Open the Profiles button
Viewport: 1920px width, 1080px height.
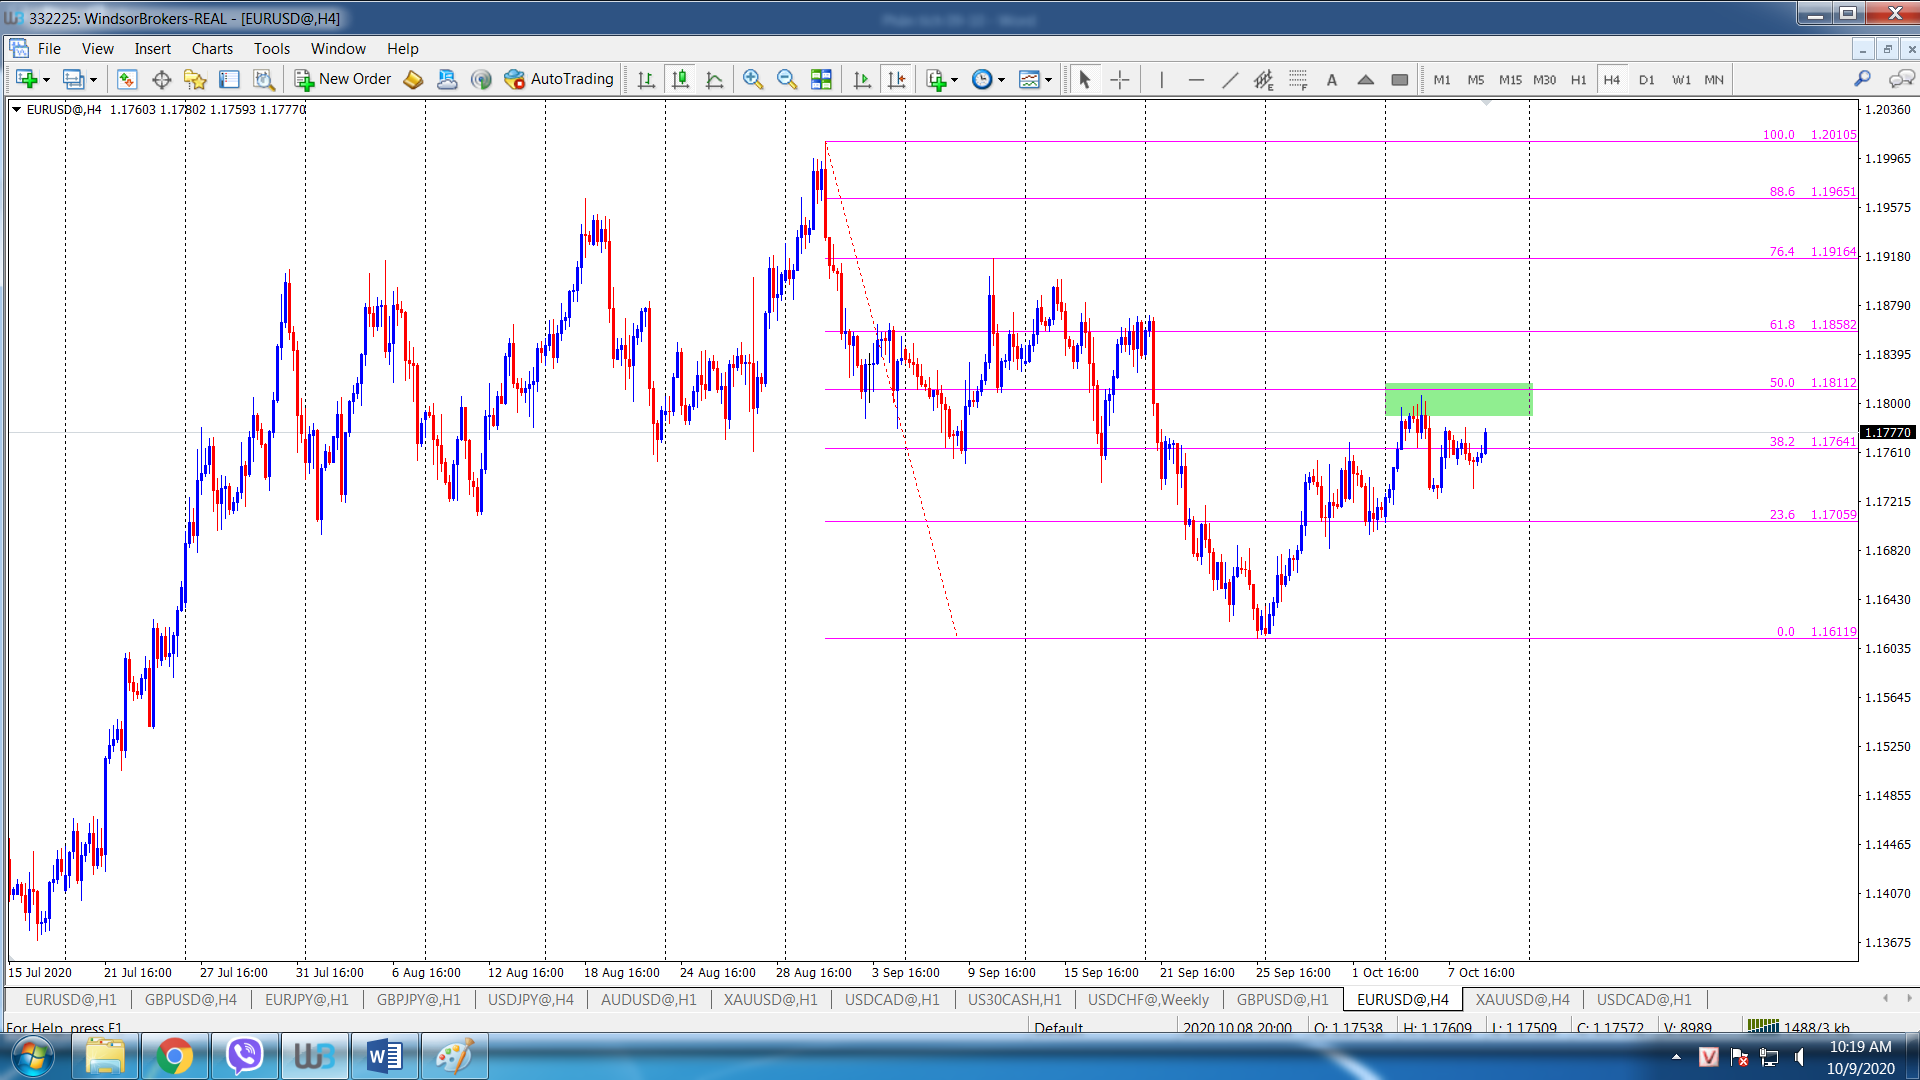73,79
